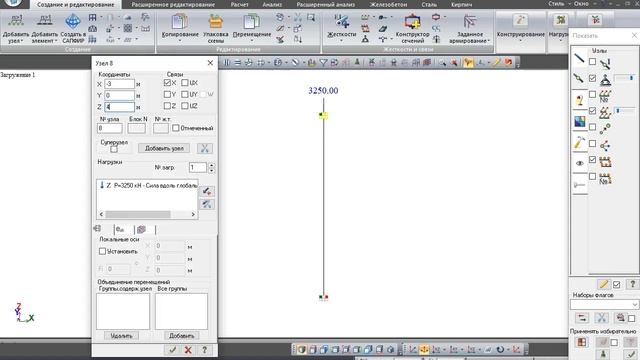Click the Добавить узел button in the dialog
The height and width of the screenshot is (360, 640).
pos(164,148)
